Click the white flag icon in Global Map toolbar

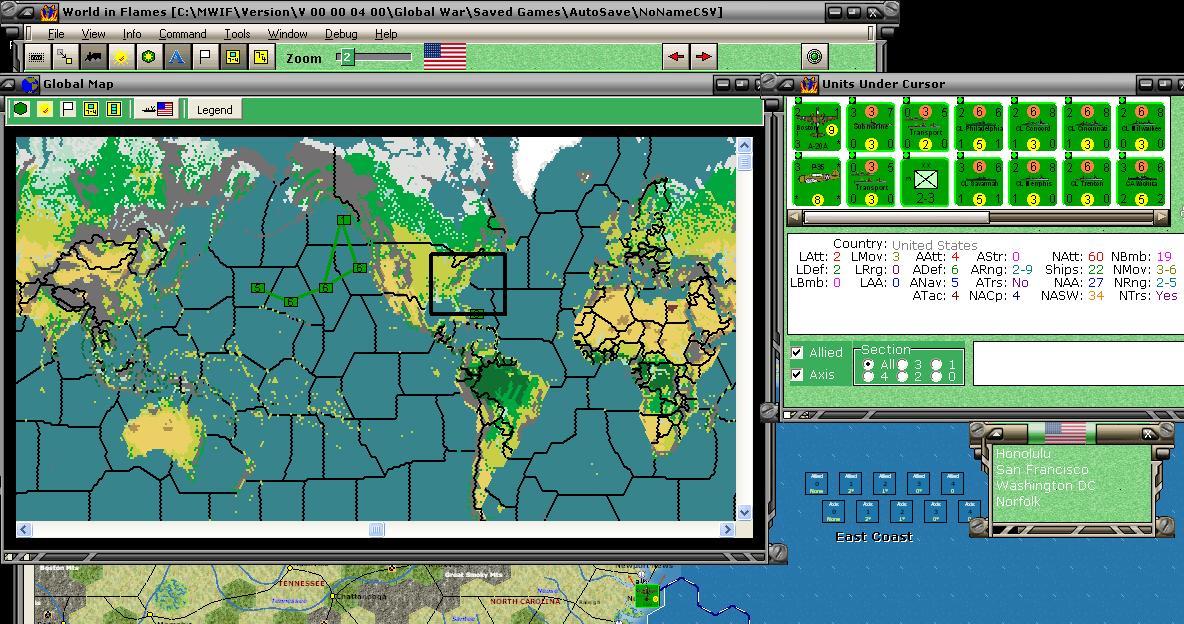68,109
